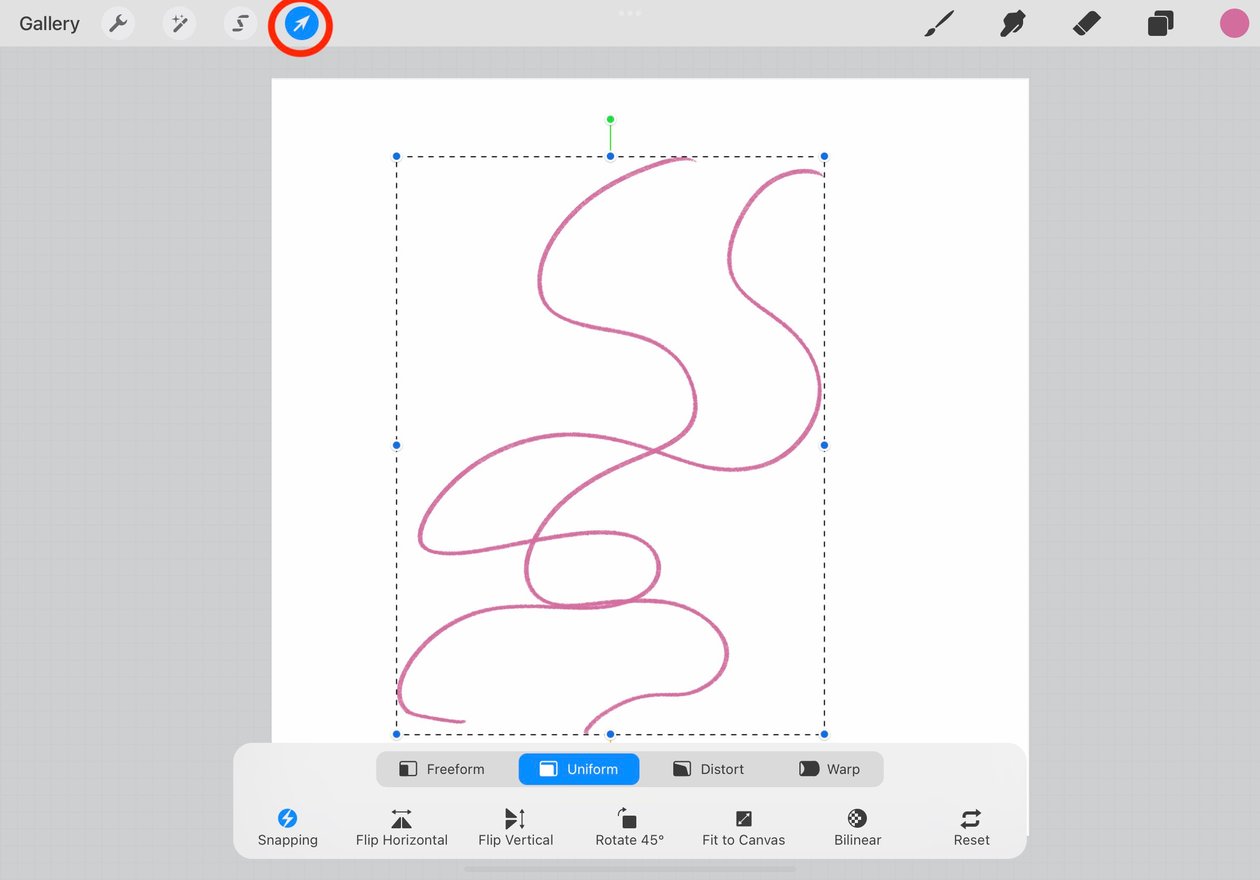Viewport: 1260px width, 880px height.
Task: Flip the selection horizontally
Action: (x=402, y=828)
